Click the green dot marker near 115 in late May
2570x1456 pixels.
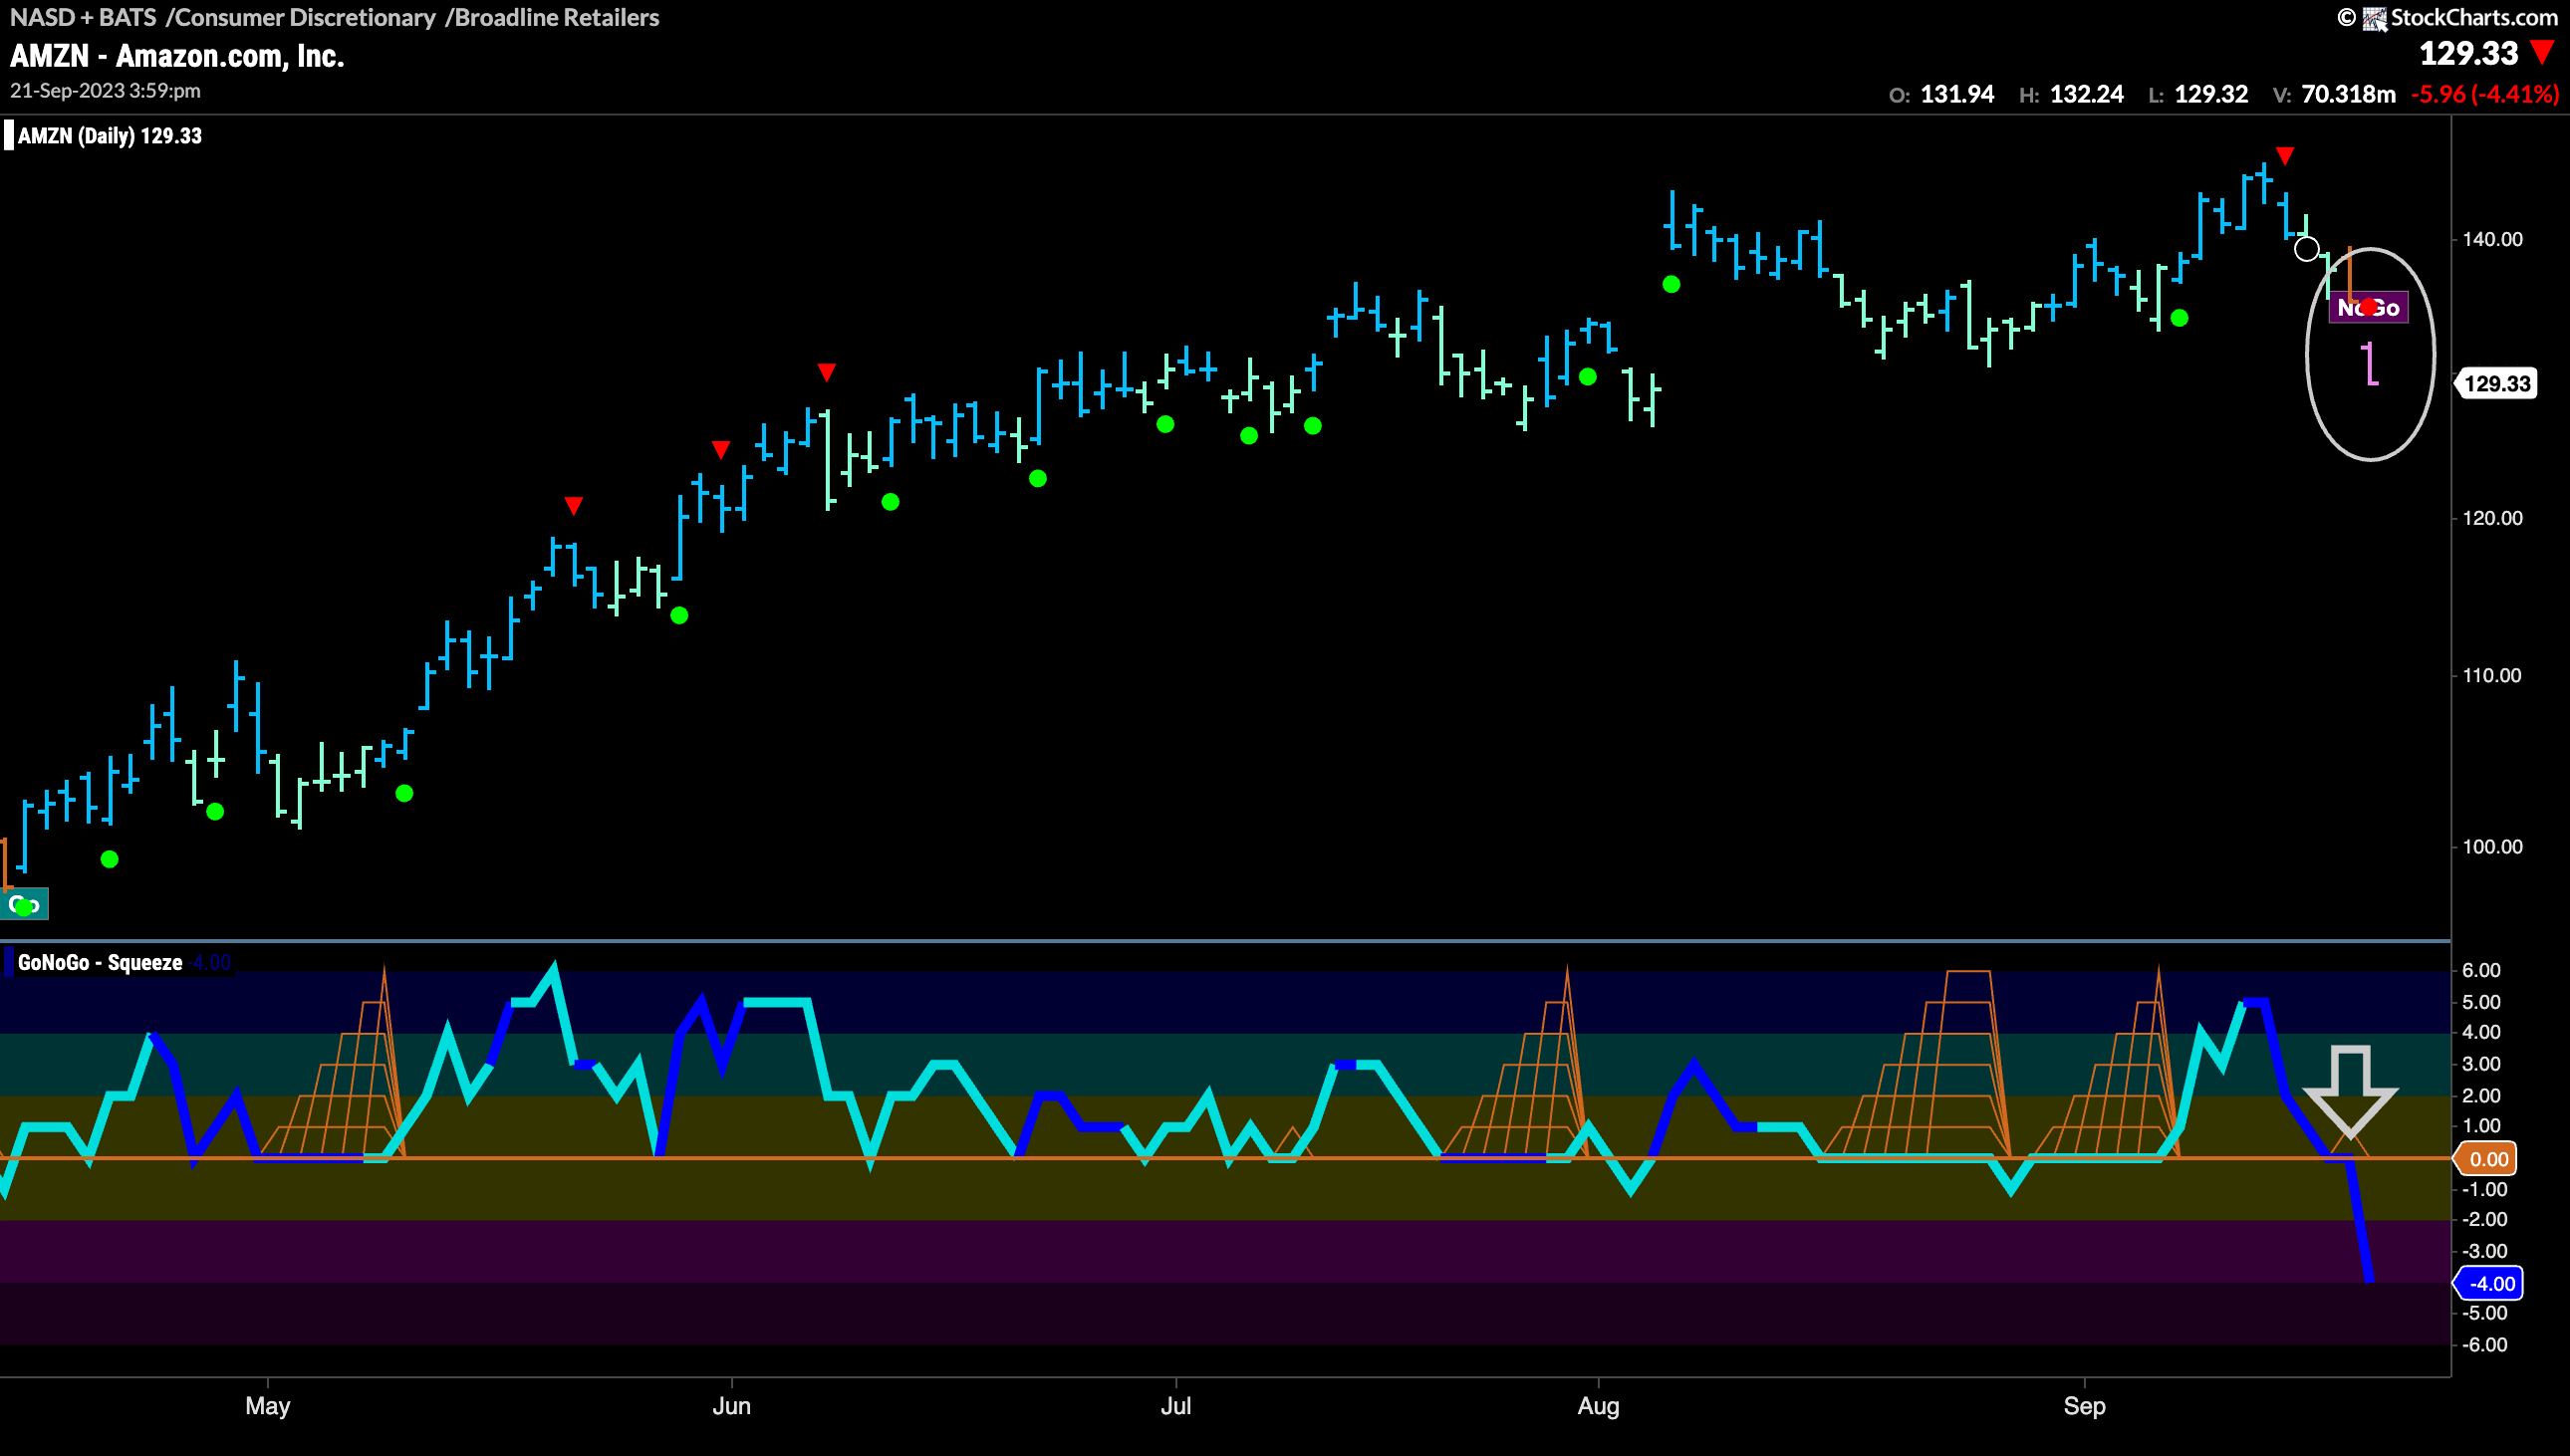679,615
